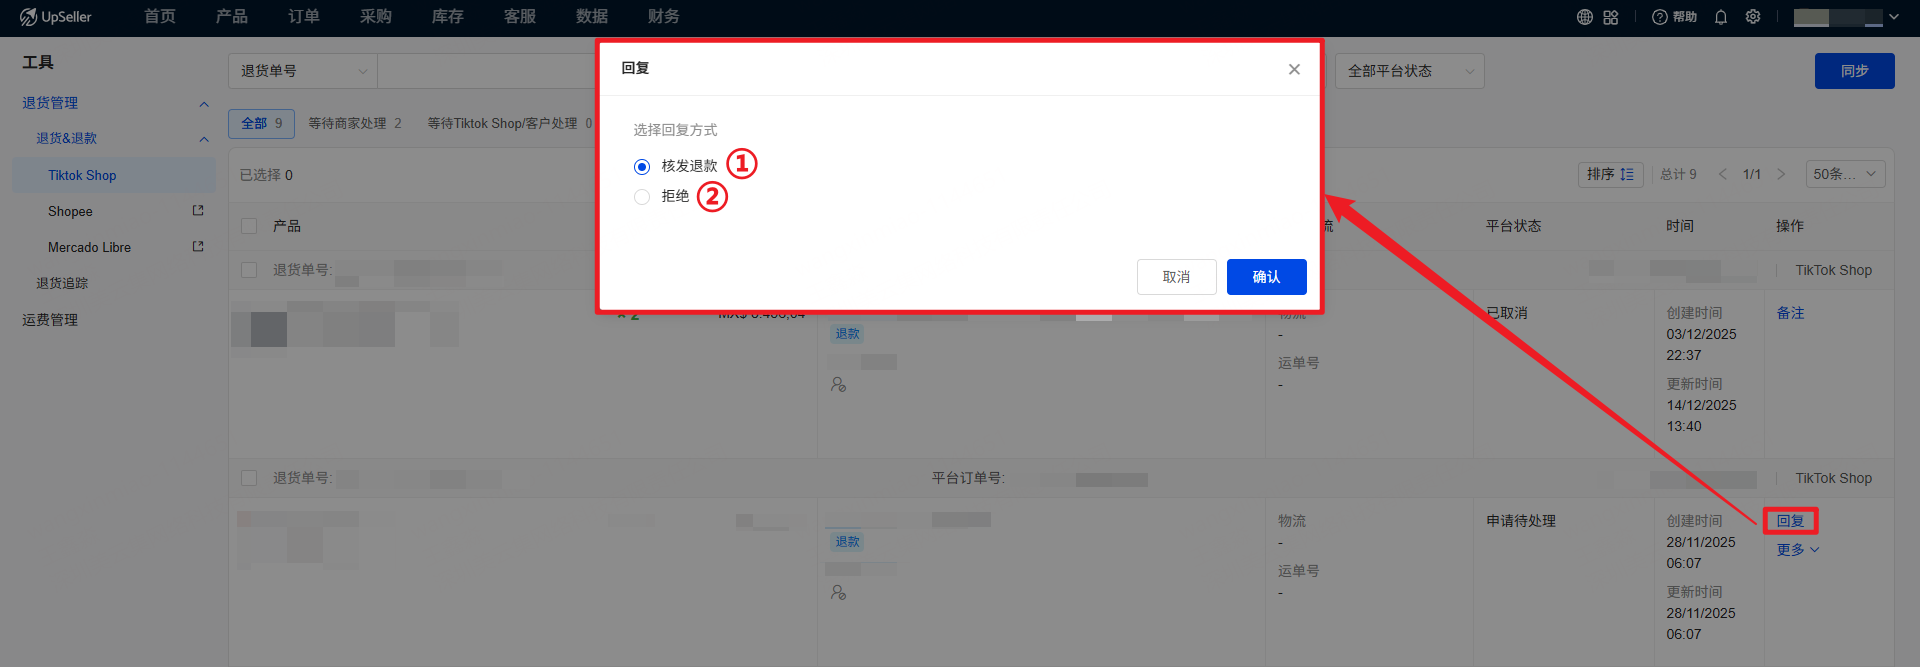
Task: Collapse the 退货管理 sidebar section
Action: coord(204,104)
